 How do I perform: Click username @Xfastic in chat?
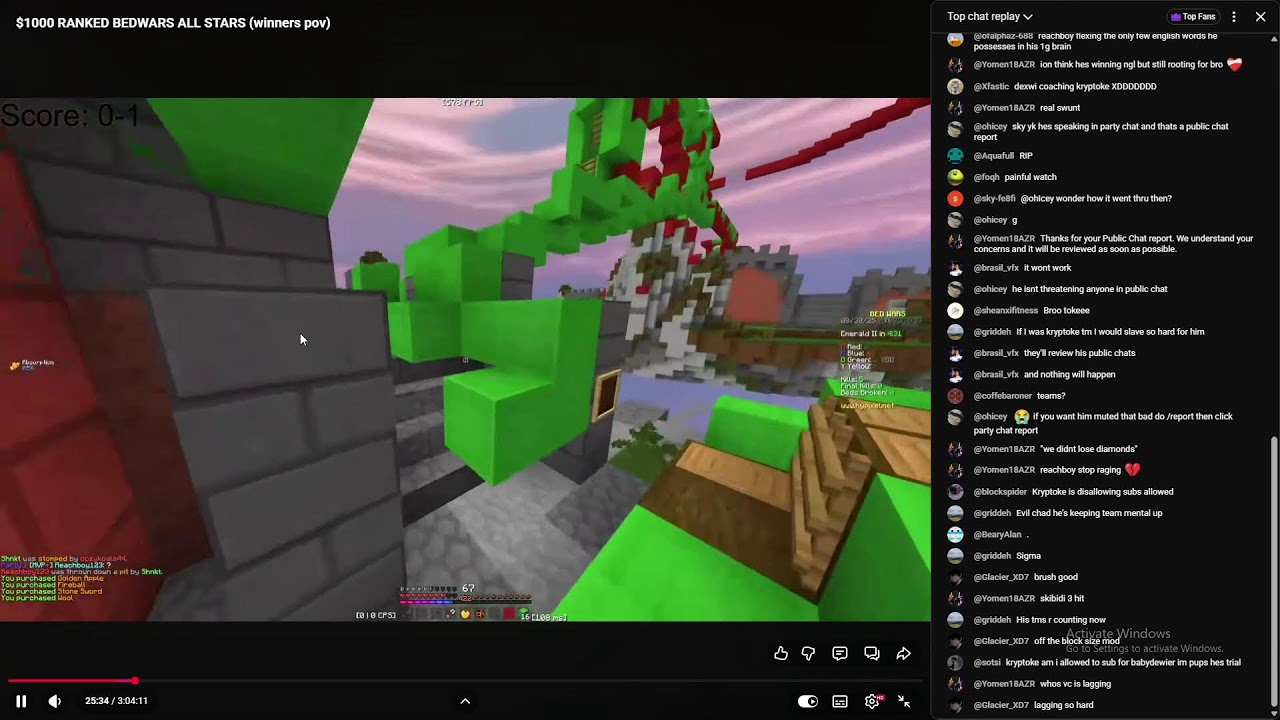click(991, 86)
